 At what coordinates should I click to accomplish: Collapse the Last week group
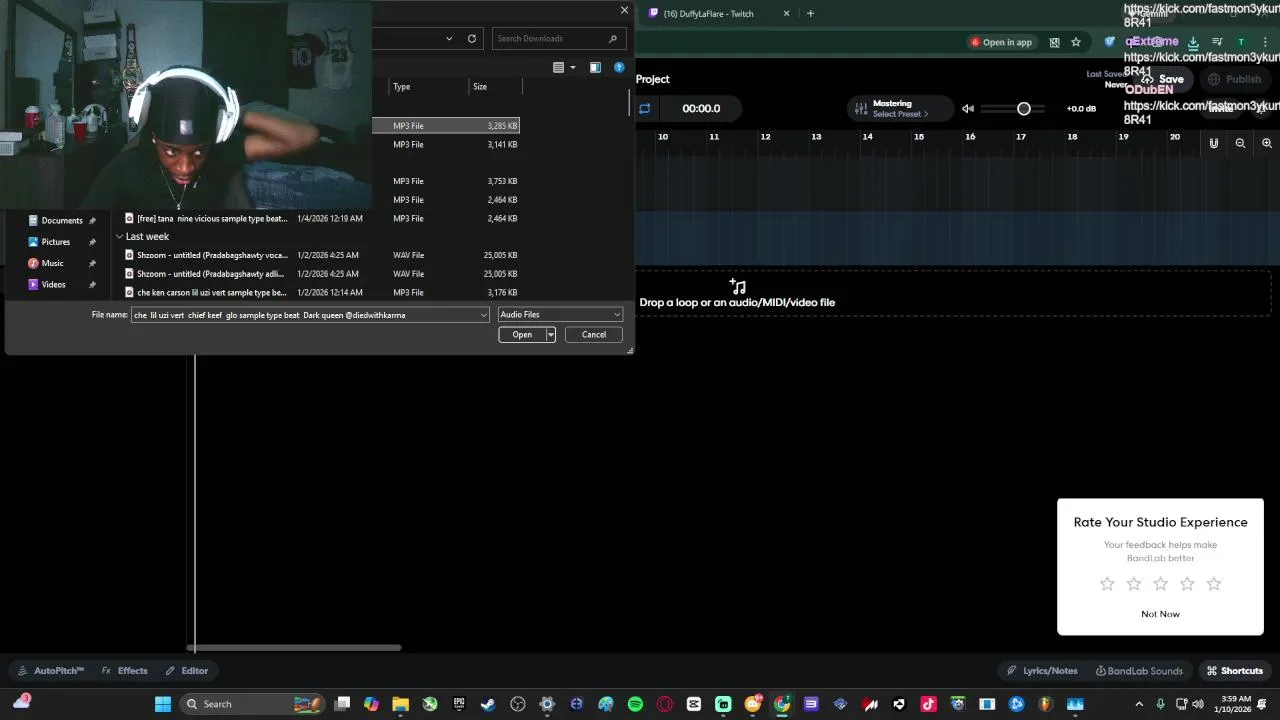coord(120,237)
